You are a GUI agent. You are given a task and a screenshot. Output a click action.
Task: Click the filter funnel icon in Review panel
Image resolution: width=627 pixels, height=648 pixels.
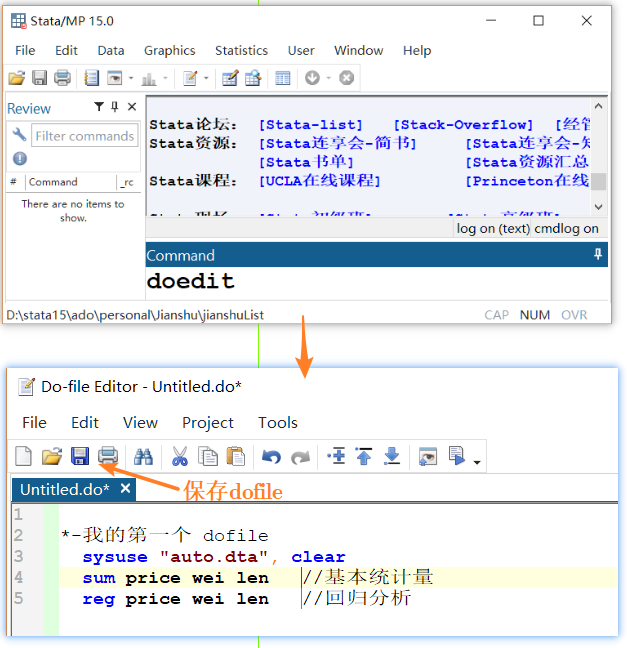pyautogui.click(x=99, y=107)
